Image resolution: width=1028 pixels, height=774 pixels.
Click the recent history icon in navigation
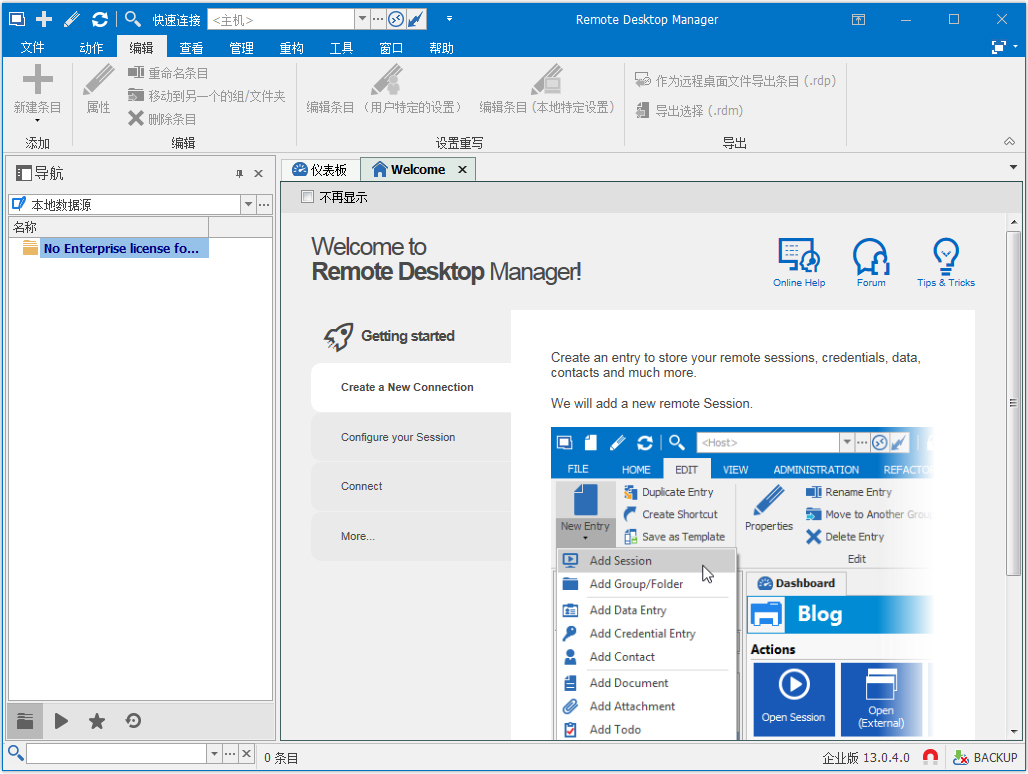133,721
